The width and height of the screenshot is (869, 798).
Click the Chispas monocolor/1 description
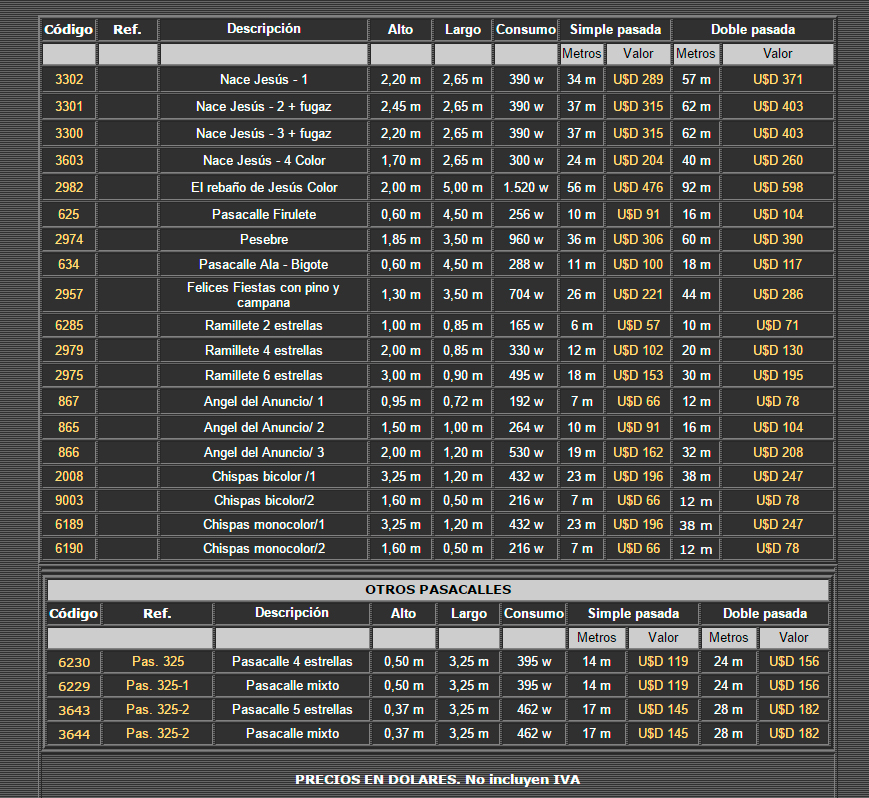(263, 524)
